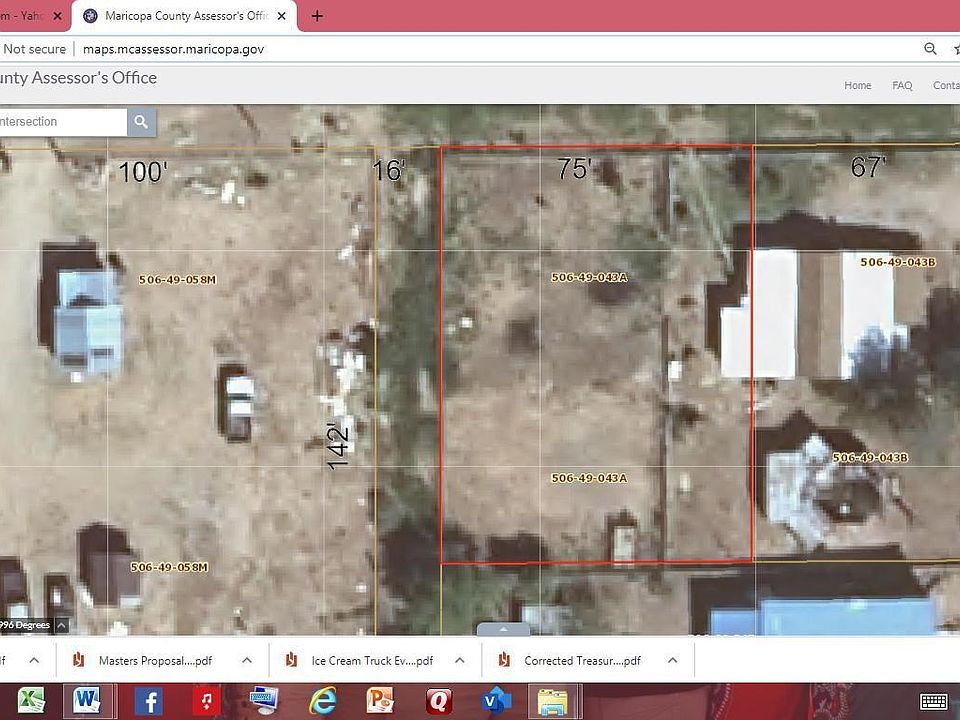Go to the Home page link
960x720 pixels.
(x=857, y=86)
